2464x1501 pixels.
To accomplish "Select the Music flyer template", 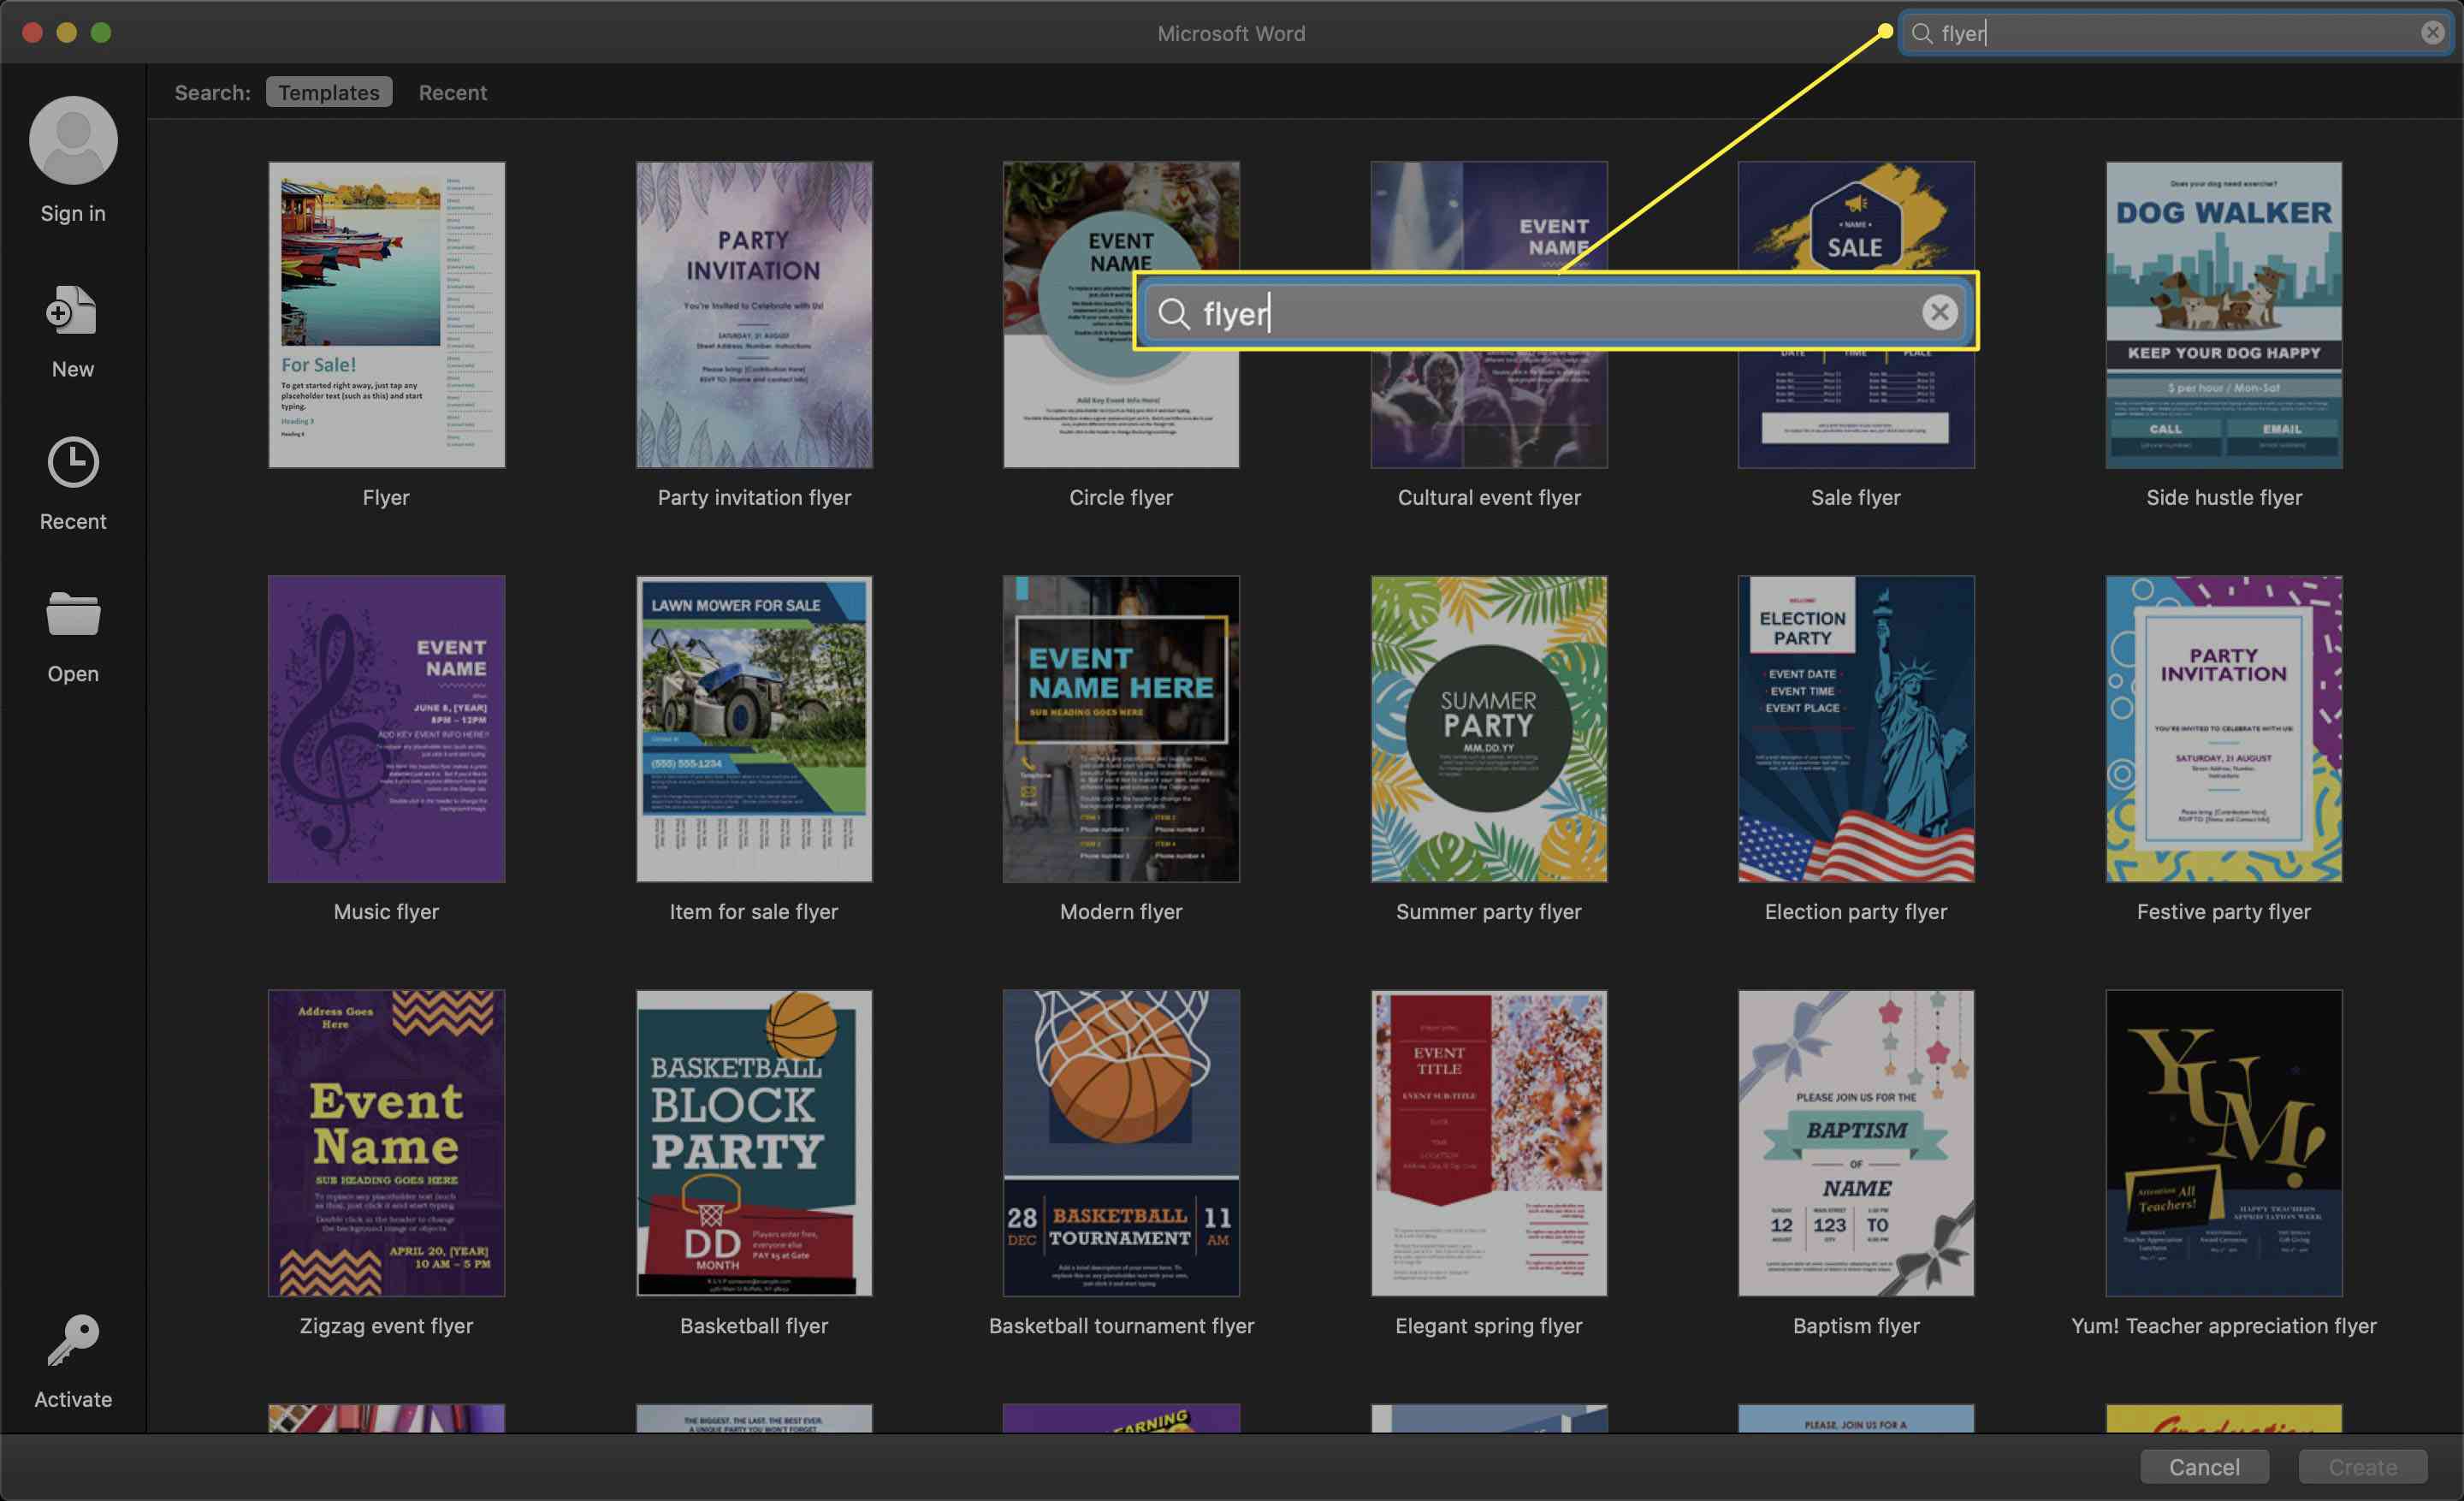I will pos(386,729).
